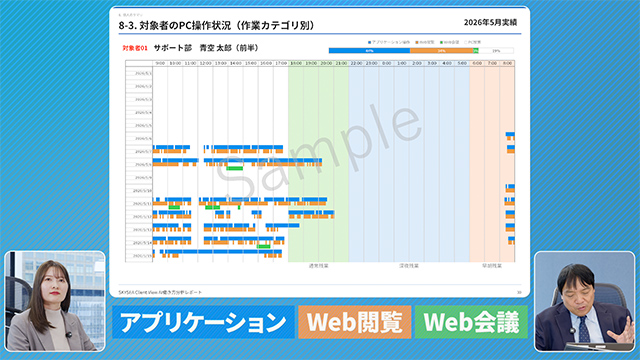Click the white 19% segment of ratio bar
640x360 pixels.
496,51
